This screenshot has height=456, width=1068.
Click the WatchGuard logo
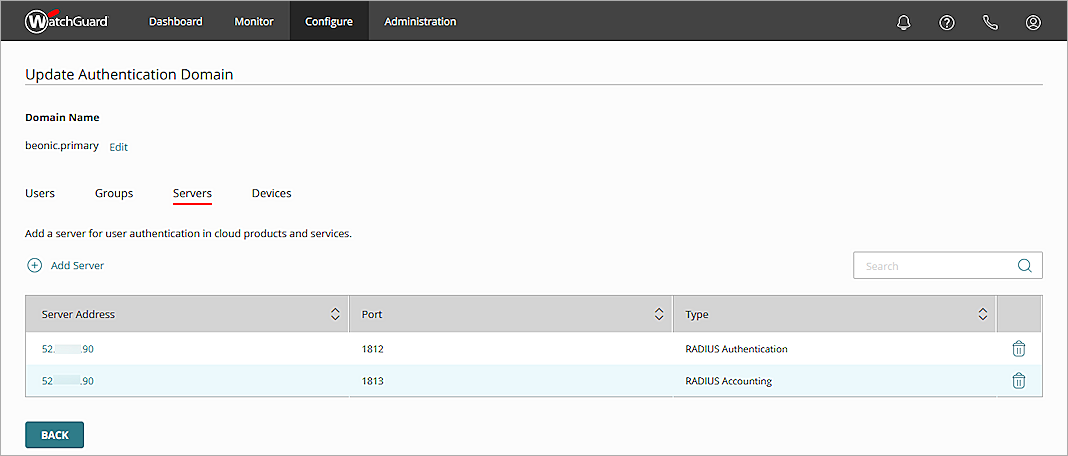[x=66, y=21]
